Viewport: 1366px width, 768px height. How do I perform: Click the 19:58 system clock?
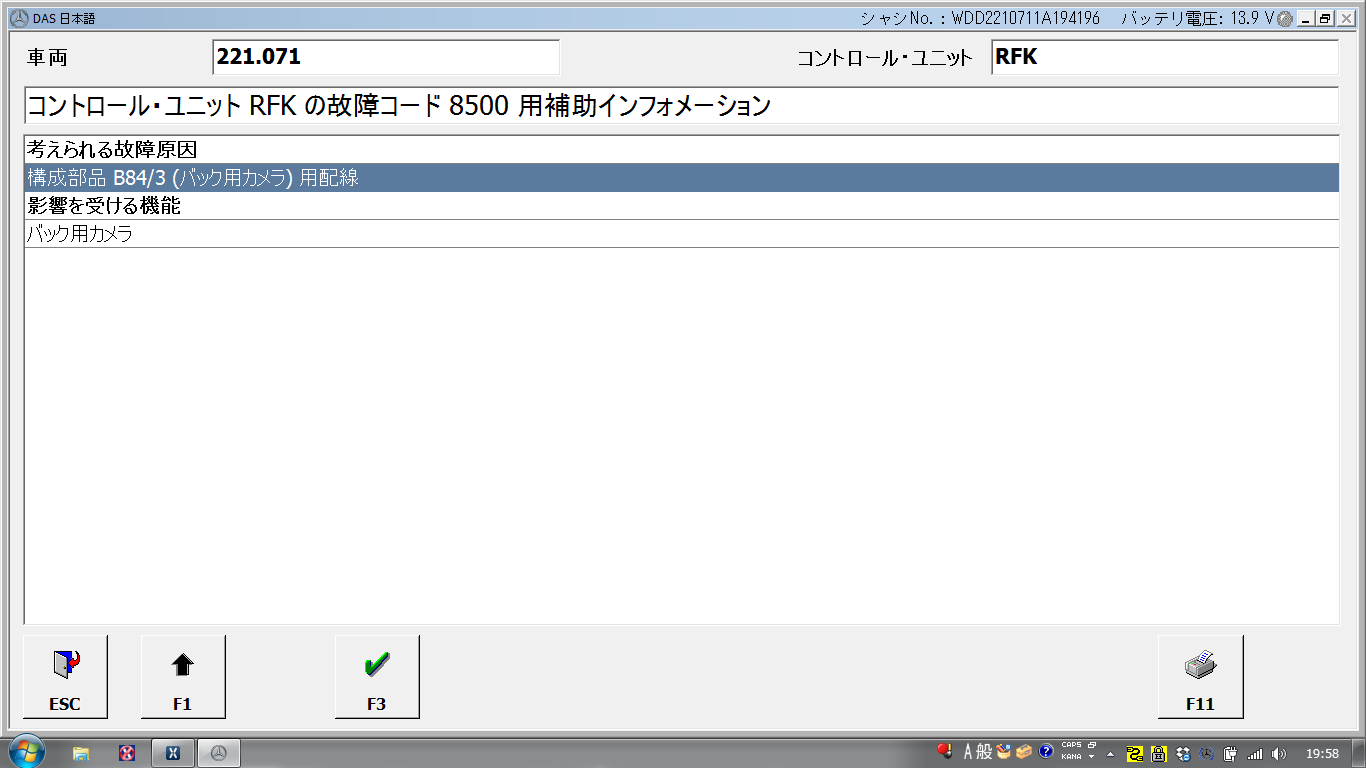point(1322,753)
